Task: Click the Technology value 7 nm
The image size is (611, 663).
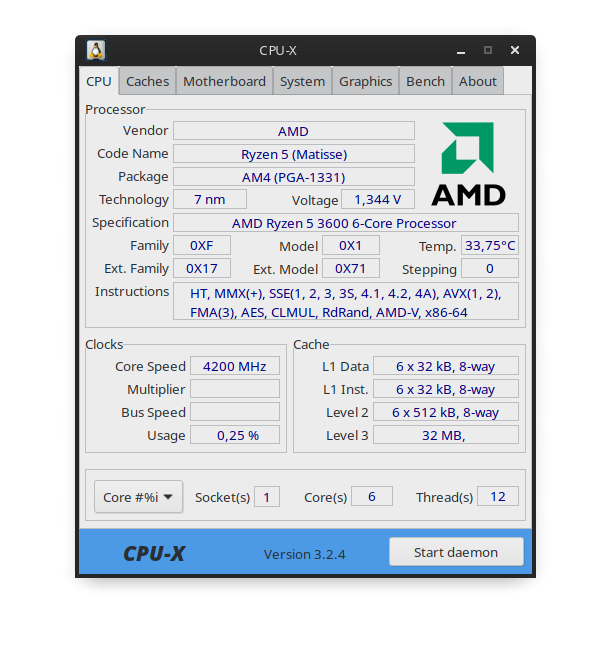Action: coord(210,200)
